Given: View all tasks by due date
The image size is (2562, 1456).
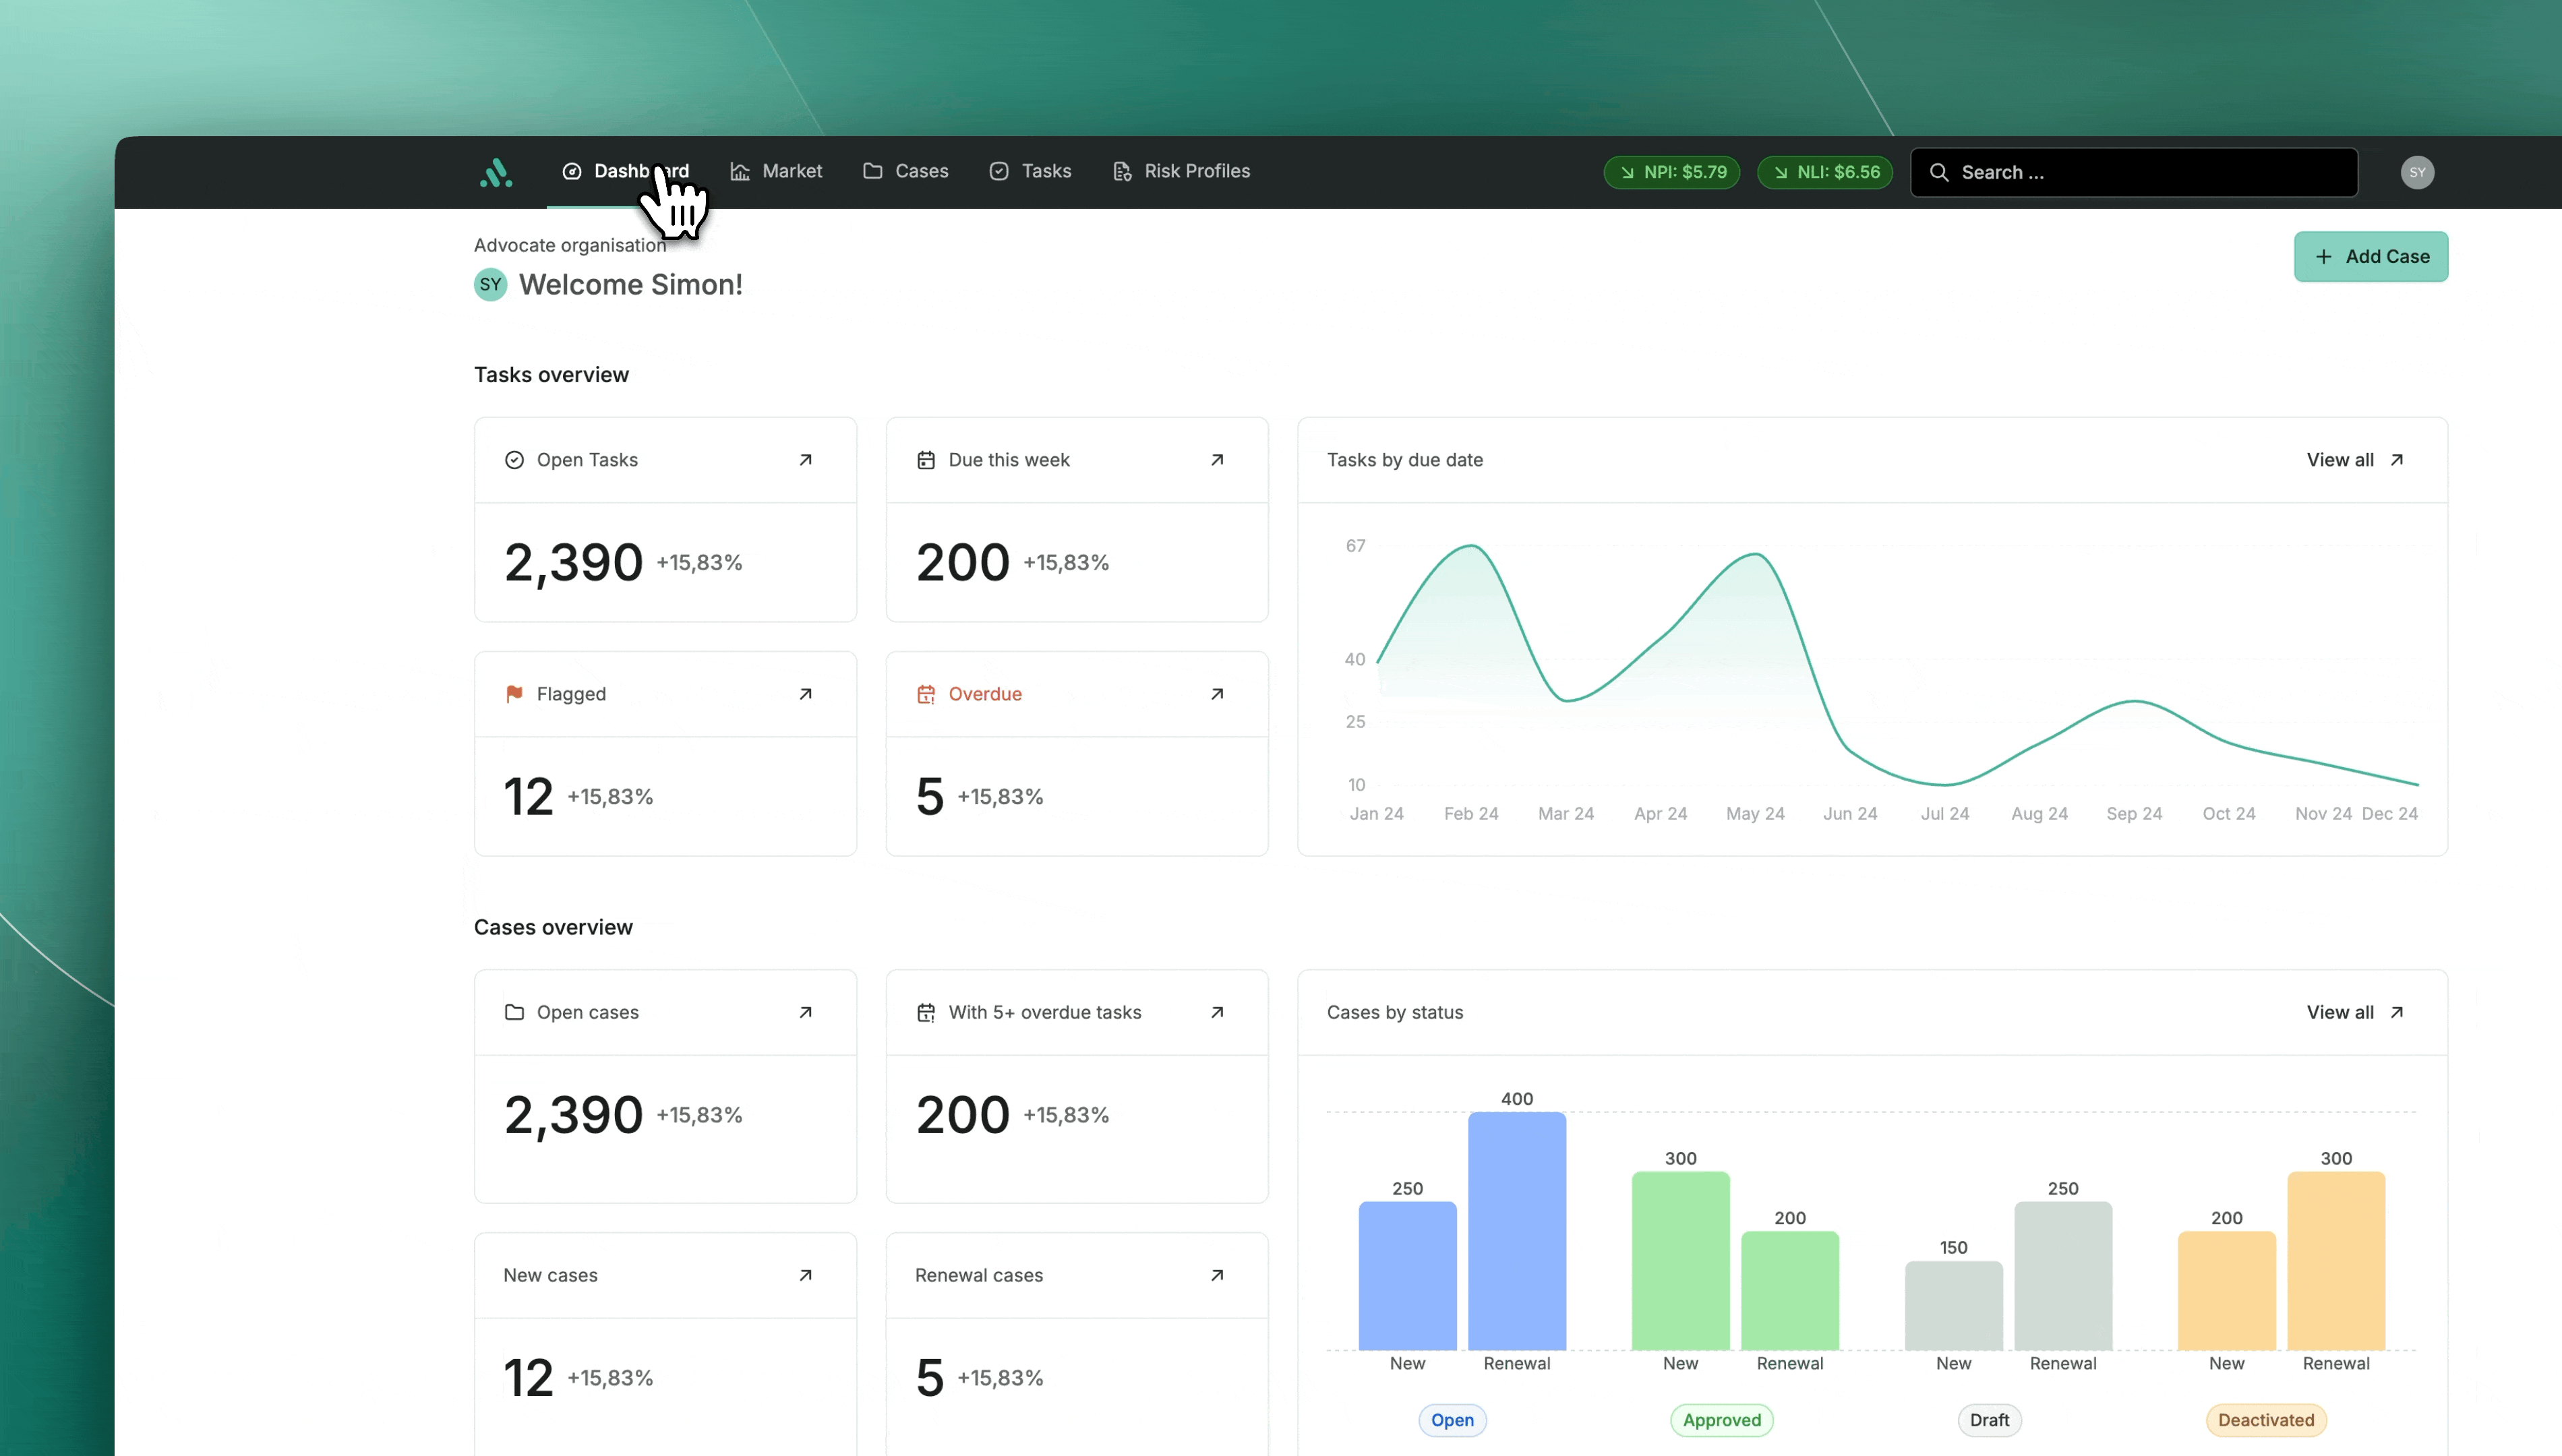Looking at the screenshot, I should click(2354, 460).
